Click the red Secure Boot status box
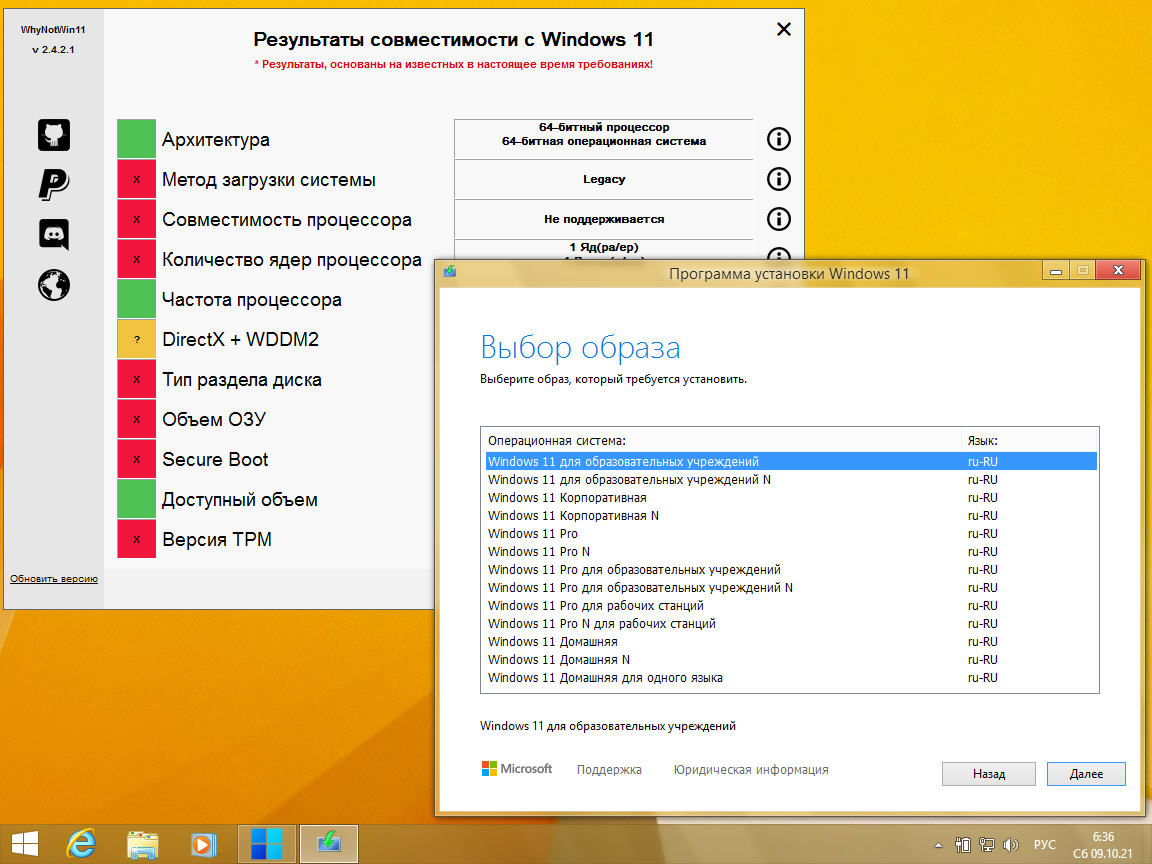This screenshot has height=864, width=1152. tap(136, 459)
